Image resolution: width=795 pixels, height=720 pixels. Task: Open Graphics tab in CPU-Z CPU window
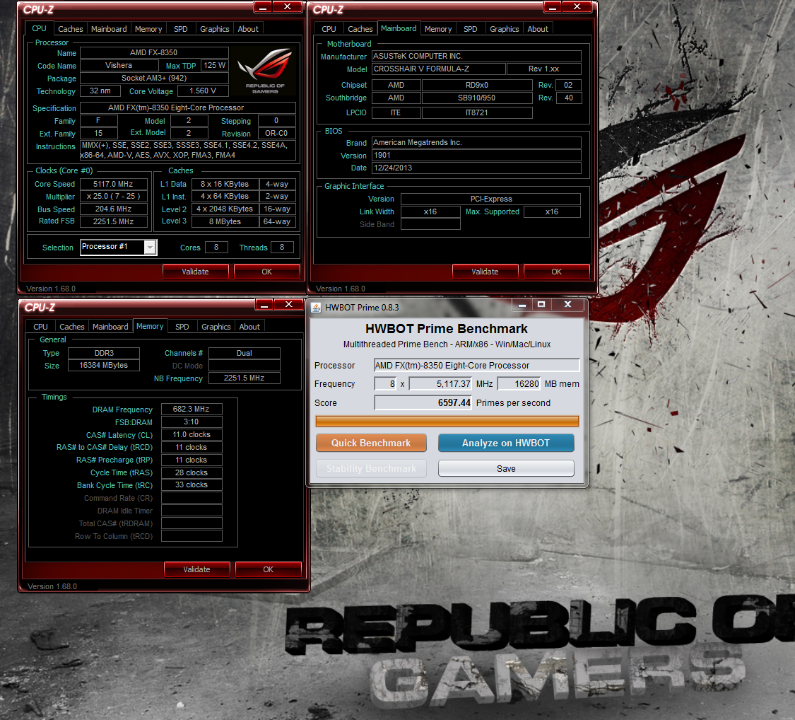[x=214, y=29]
